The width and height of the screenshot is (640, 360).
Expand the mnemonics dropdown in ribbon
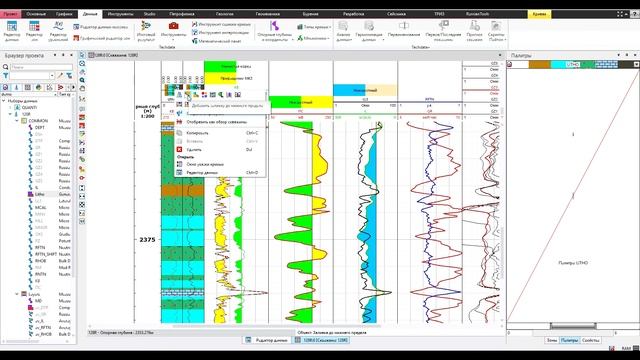tap(313, 38)
